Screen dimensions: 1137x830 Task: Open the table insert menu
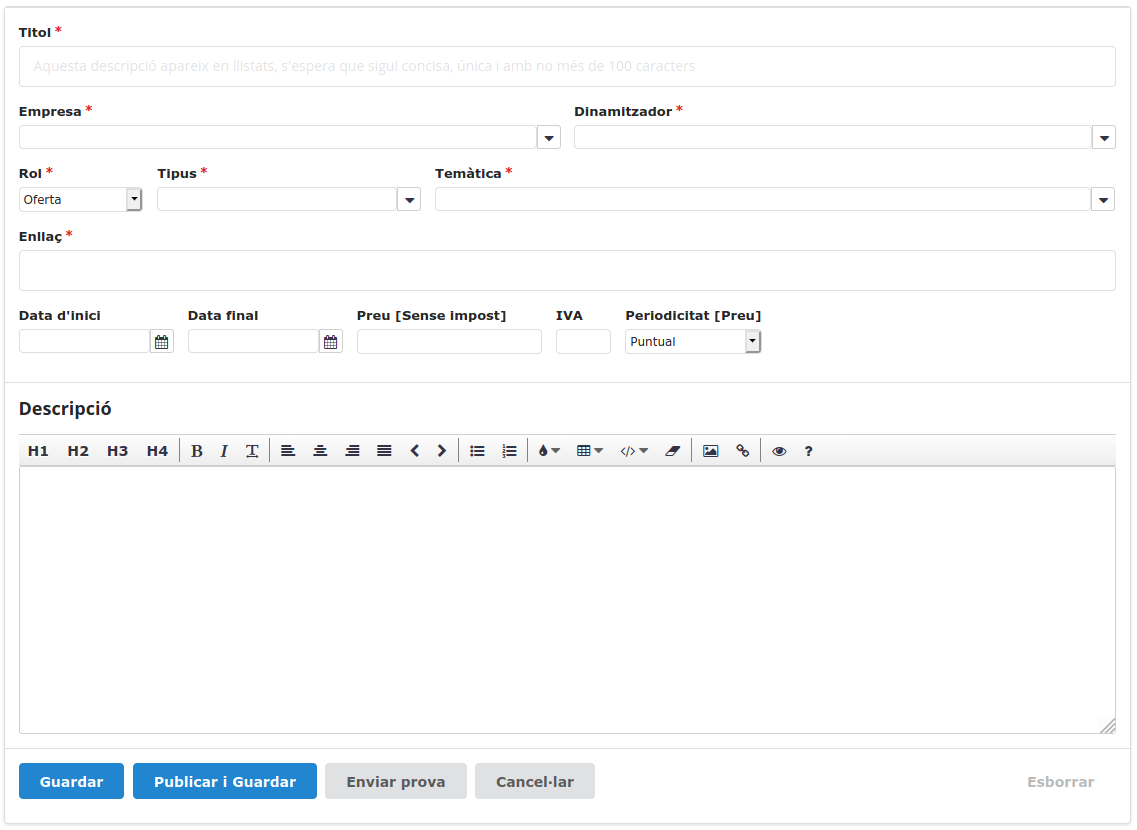pos(590,451)
